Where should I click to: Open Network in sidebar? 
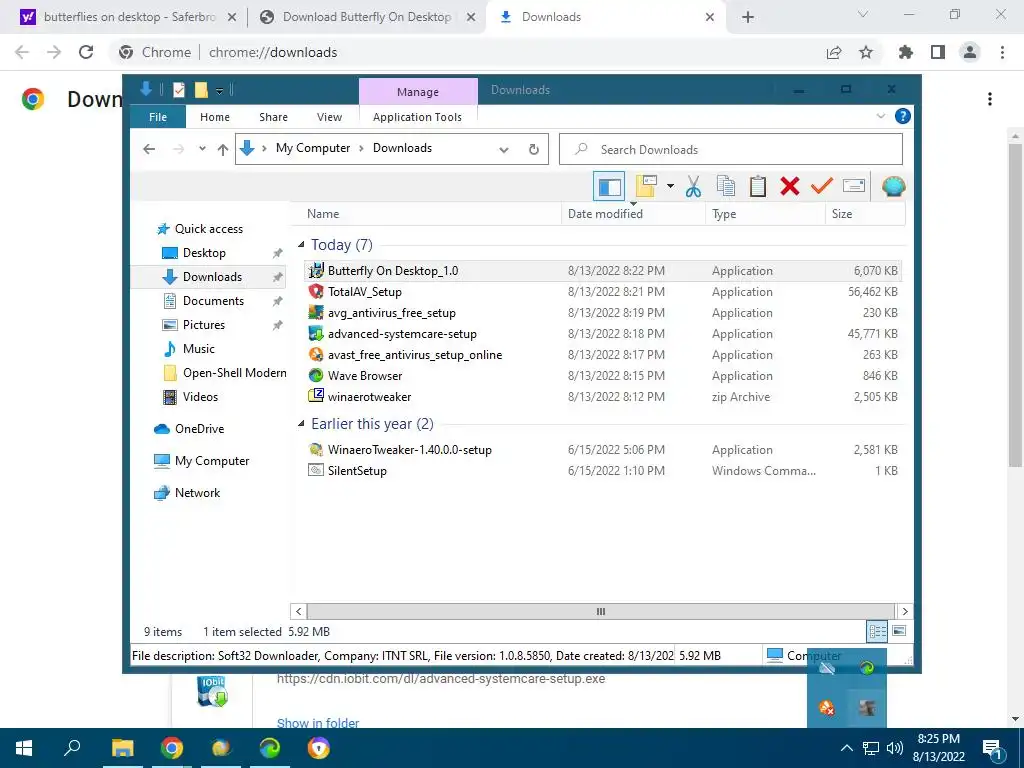point(197,492)
